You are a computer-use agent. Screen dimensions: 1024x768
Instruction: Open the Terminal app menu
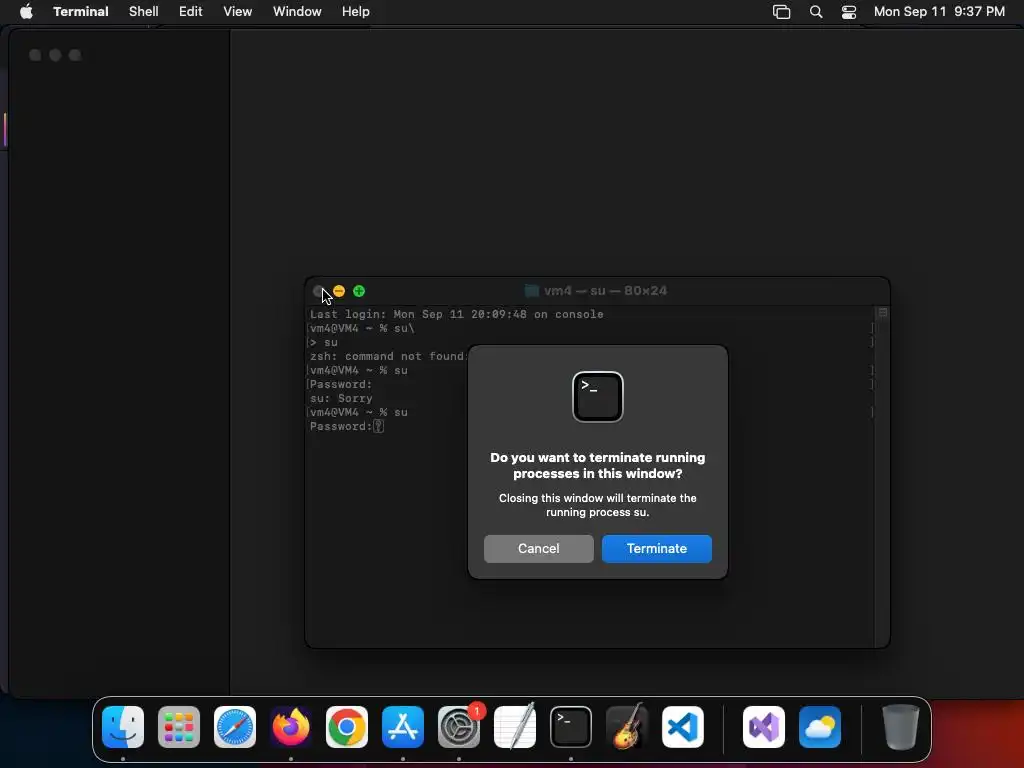(x=81, y=12)
